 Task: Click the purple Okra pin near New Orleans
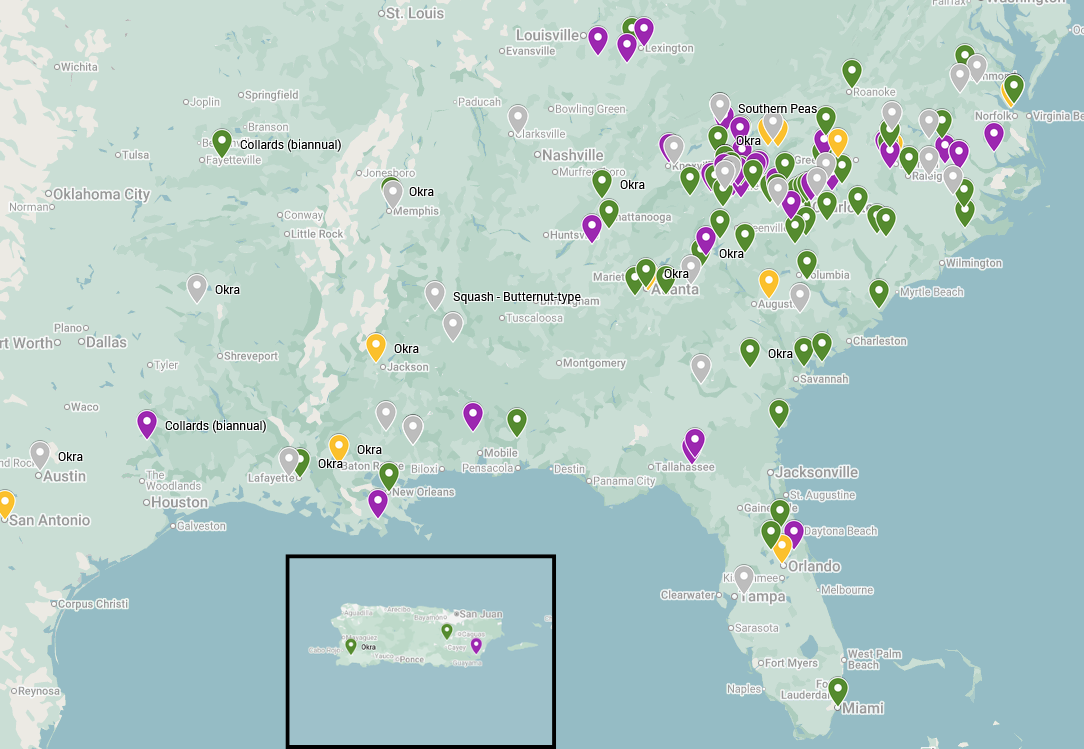[377, 504]
